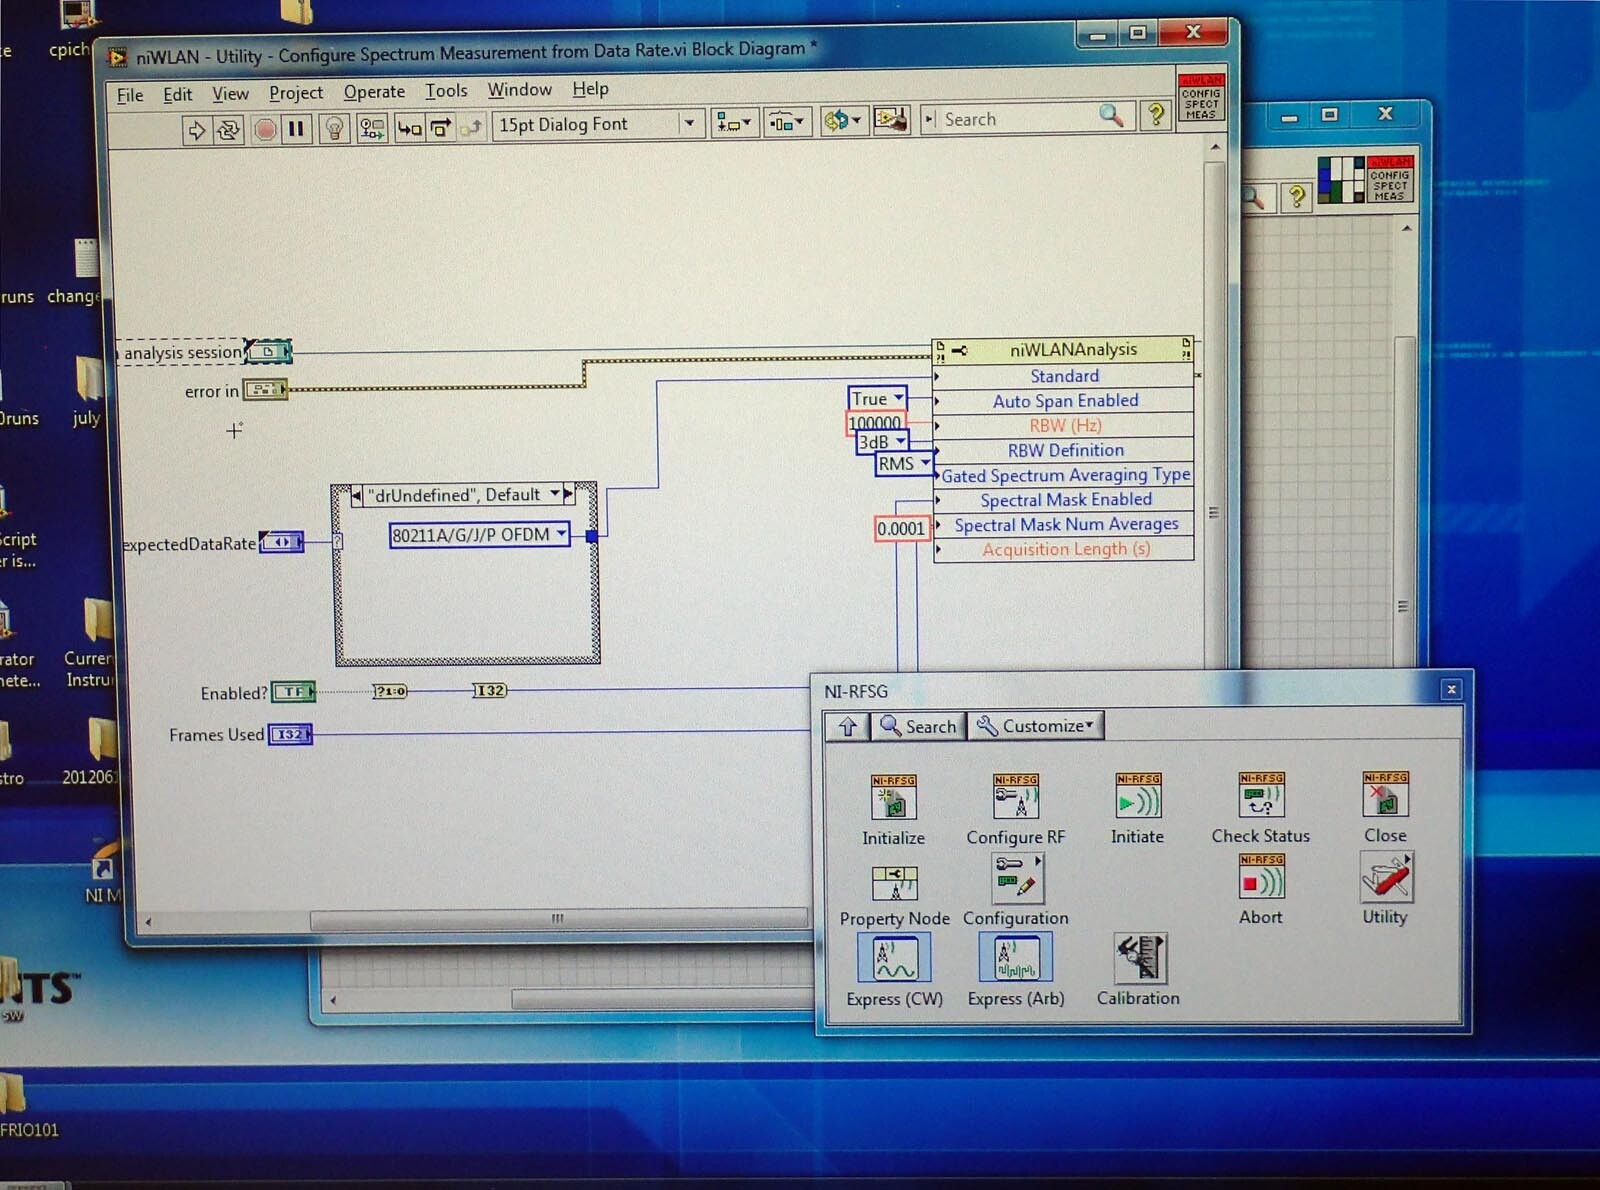
Task: Choose the Check Status palette icon
Action: (x=1260, y=798)
